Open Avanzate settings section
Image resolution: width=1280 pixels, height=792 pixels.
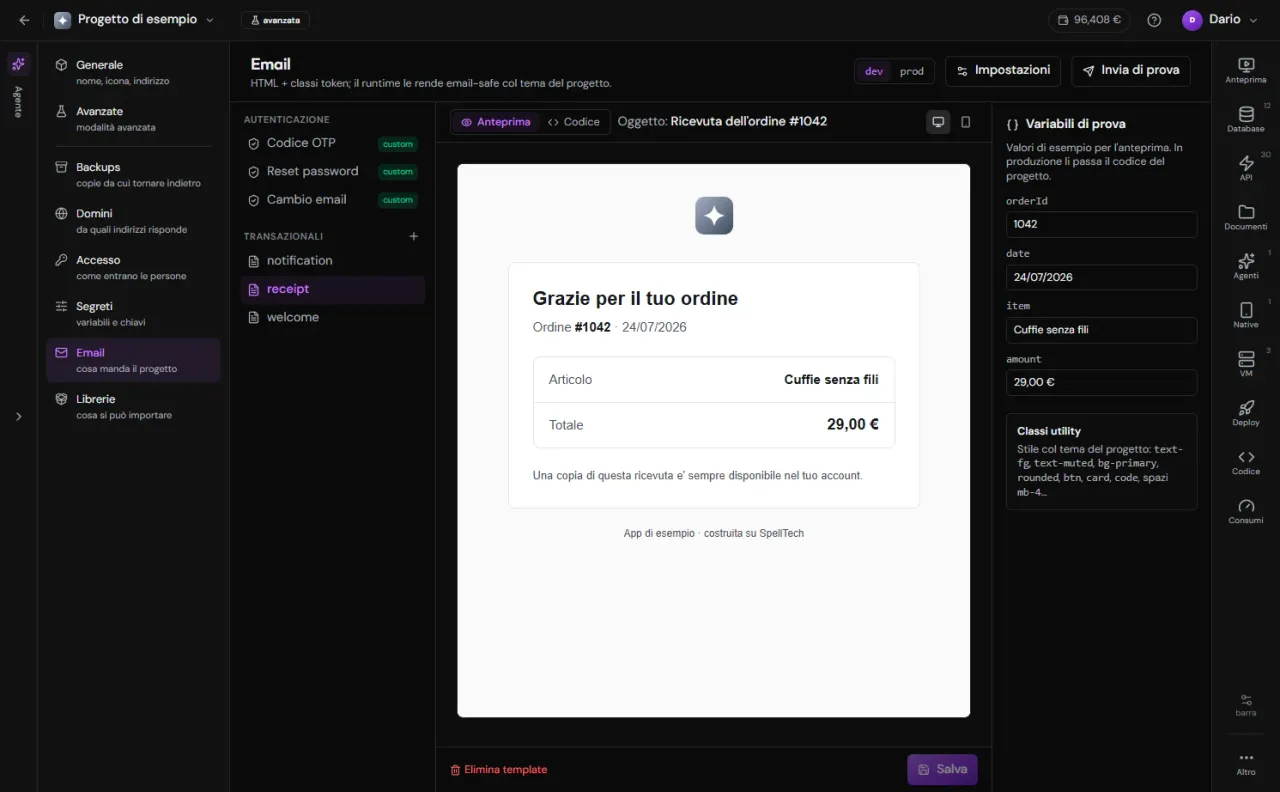(133, 119)
